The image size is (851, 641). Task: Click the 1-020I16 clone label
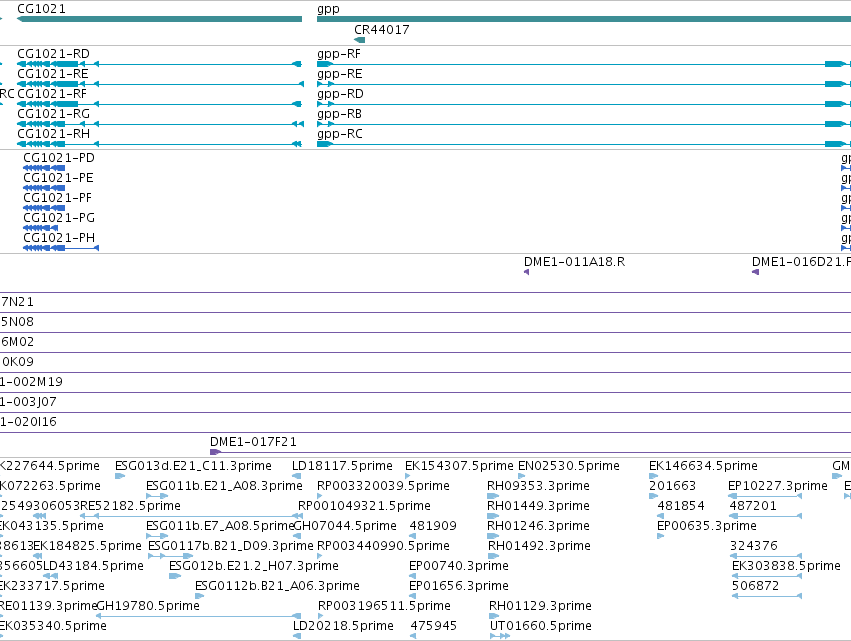pos(28,422)
